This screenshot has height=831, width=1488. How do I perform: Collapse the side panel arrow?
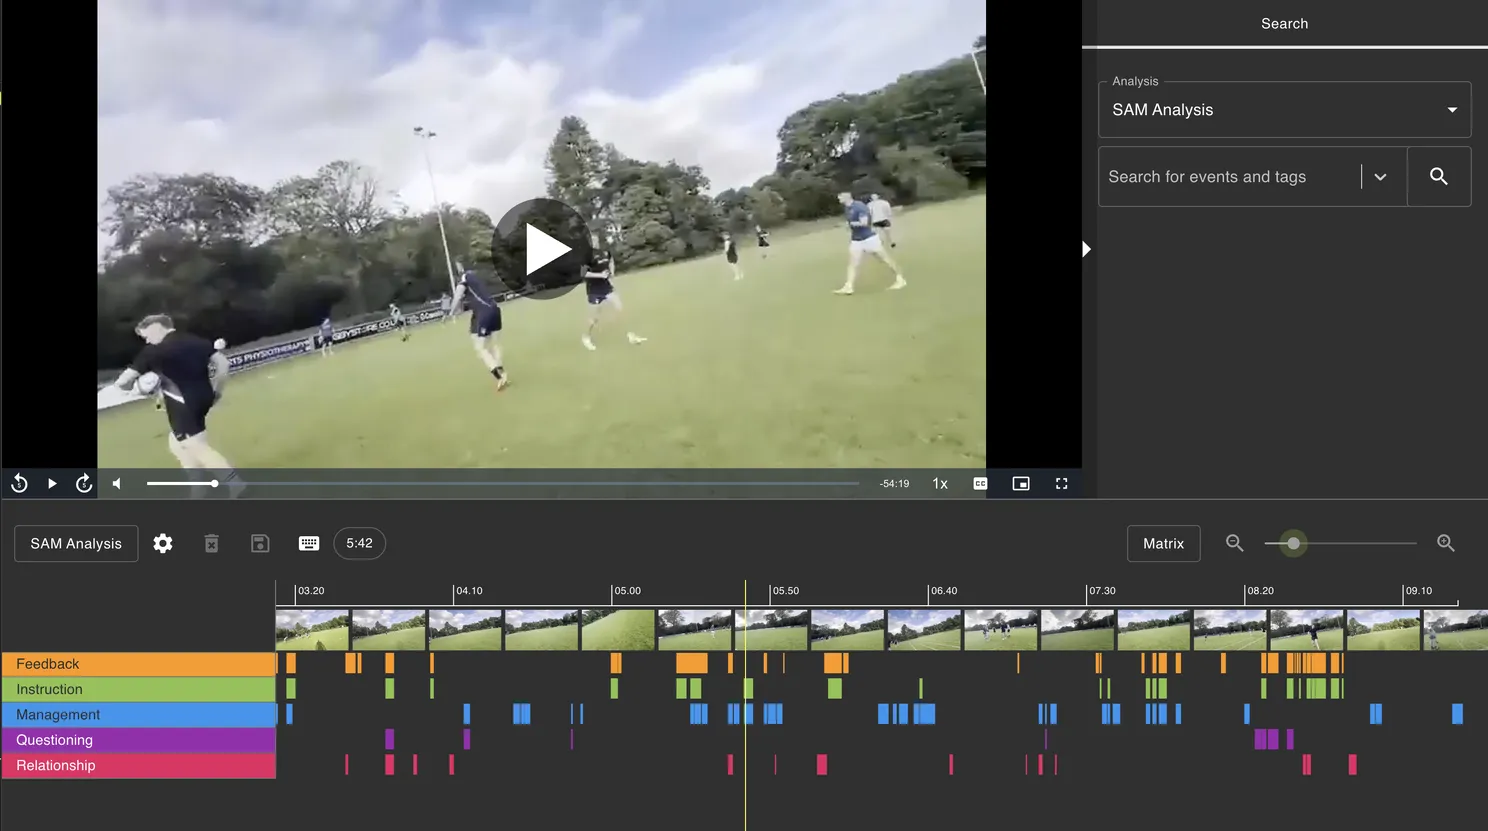pos(1087,249)
